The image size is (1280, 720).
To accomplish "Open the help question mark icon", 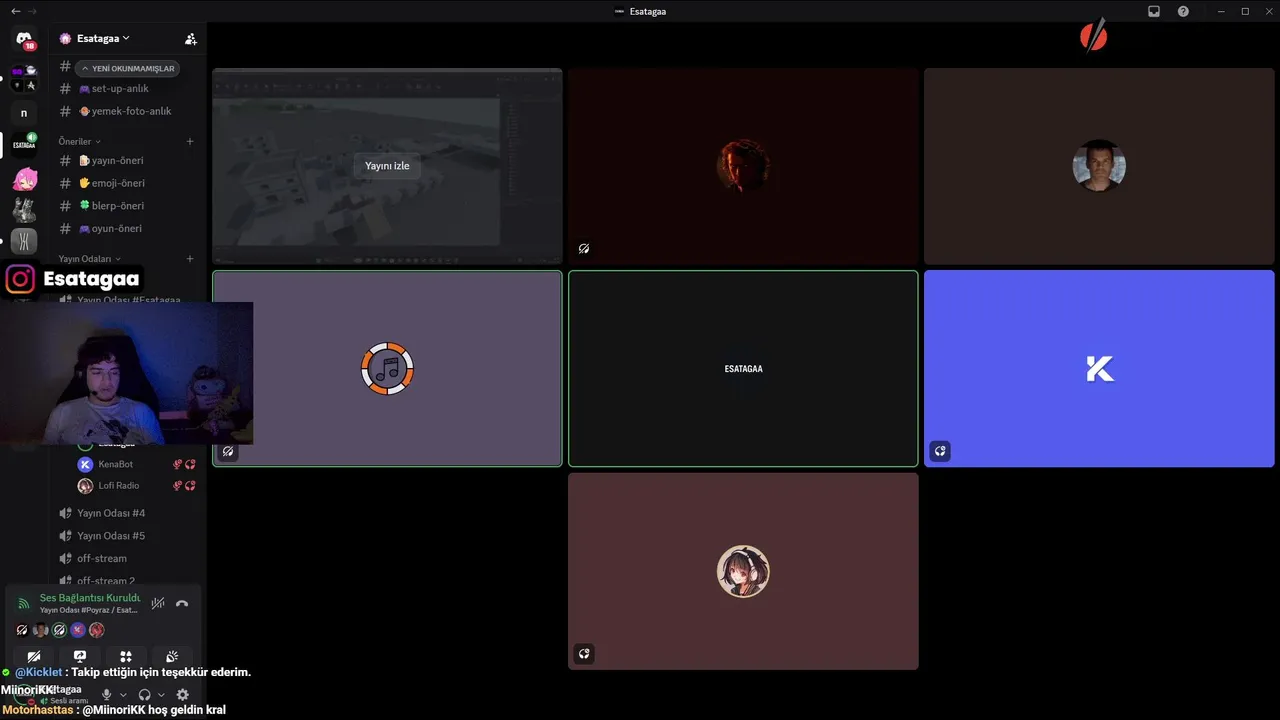I will point(1184,11).
